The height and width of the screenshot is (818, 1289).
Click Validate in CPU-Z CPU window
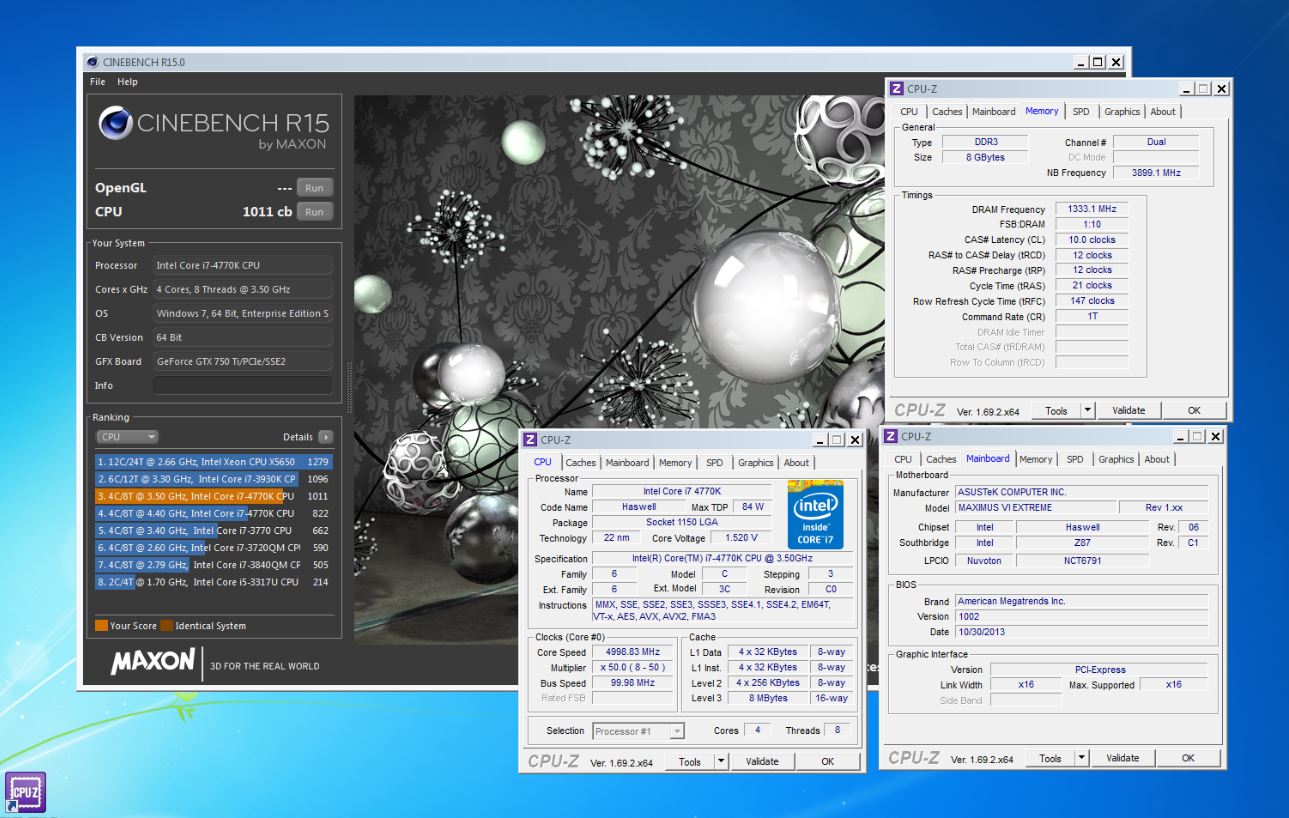click(762, 761)
